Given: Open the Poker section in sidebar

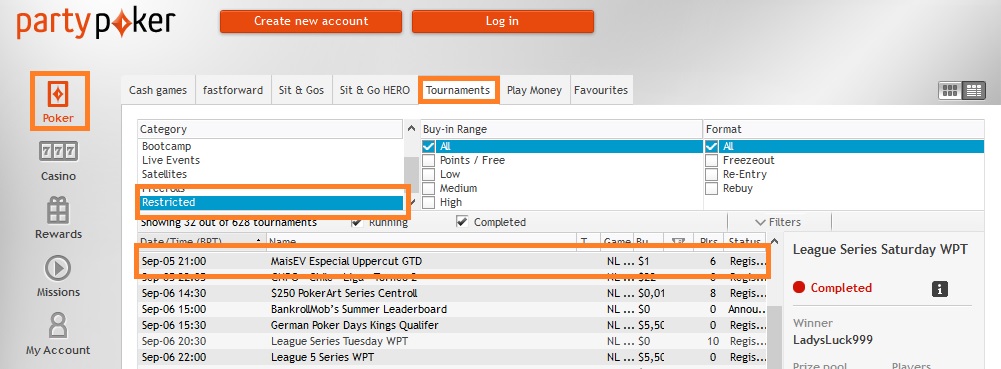Looking at the screenshot, I should pyautogui.click(x=59, y=101).
